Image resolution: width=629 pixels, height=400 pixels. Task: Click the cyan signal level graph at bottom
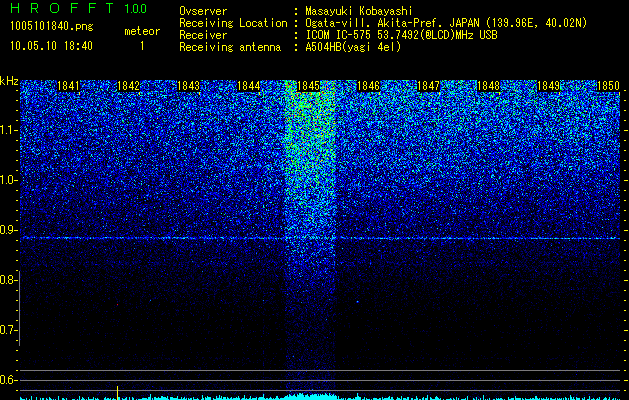320,397
